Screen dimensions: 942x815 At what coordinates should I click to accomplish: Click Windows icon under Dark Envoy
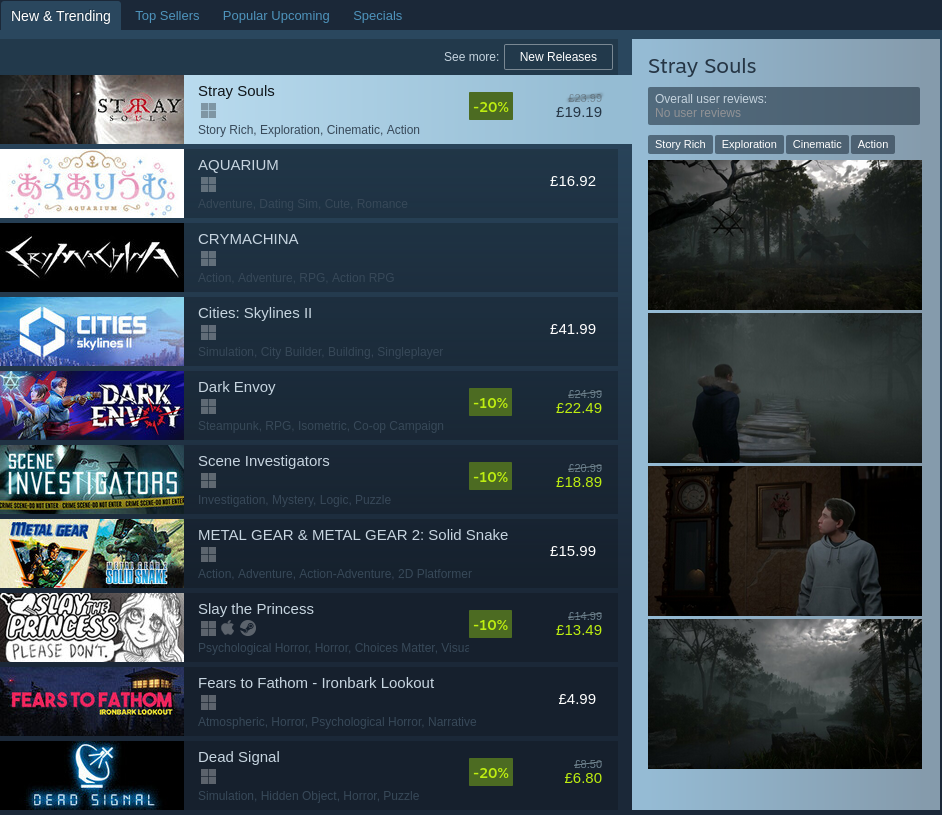click(x=208, y=407)
